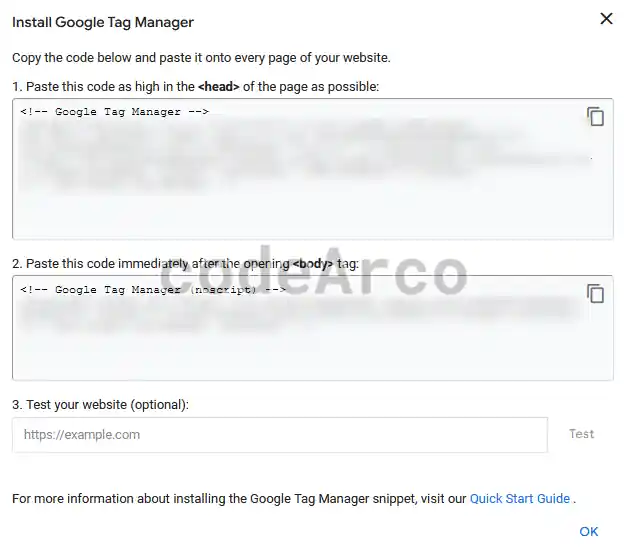Screen dimensions: 625x547
Task: Click inside the head code box
Action: pyautogui.click(x=312, y=169)
